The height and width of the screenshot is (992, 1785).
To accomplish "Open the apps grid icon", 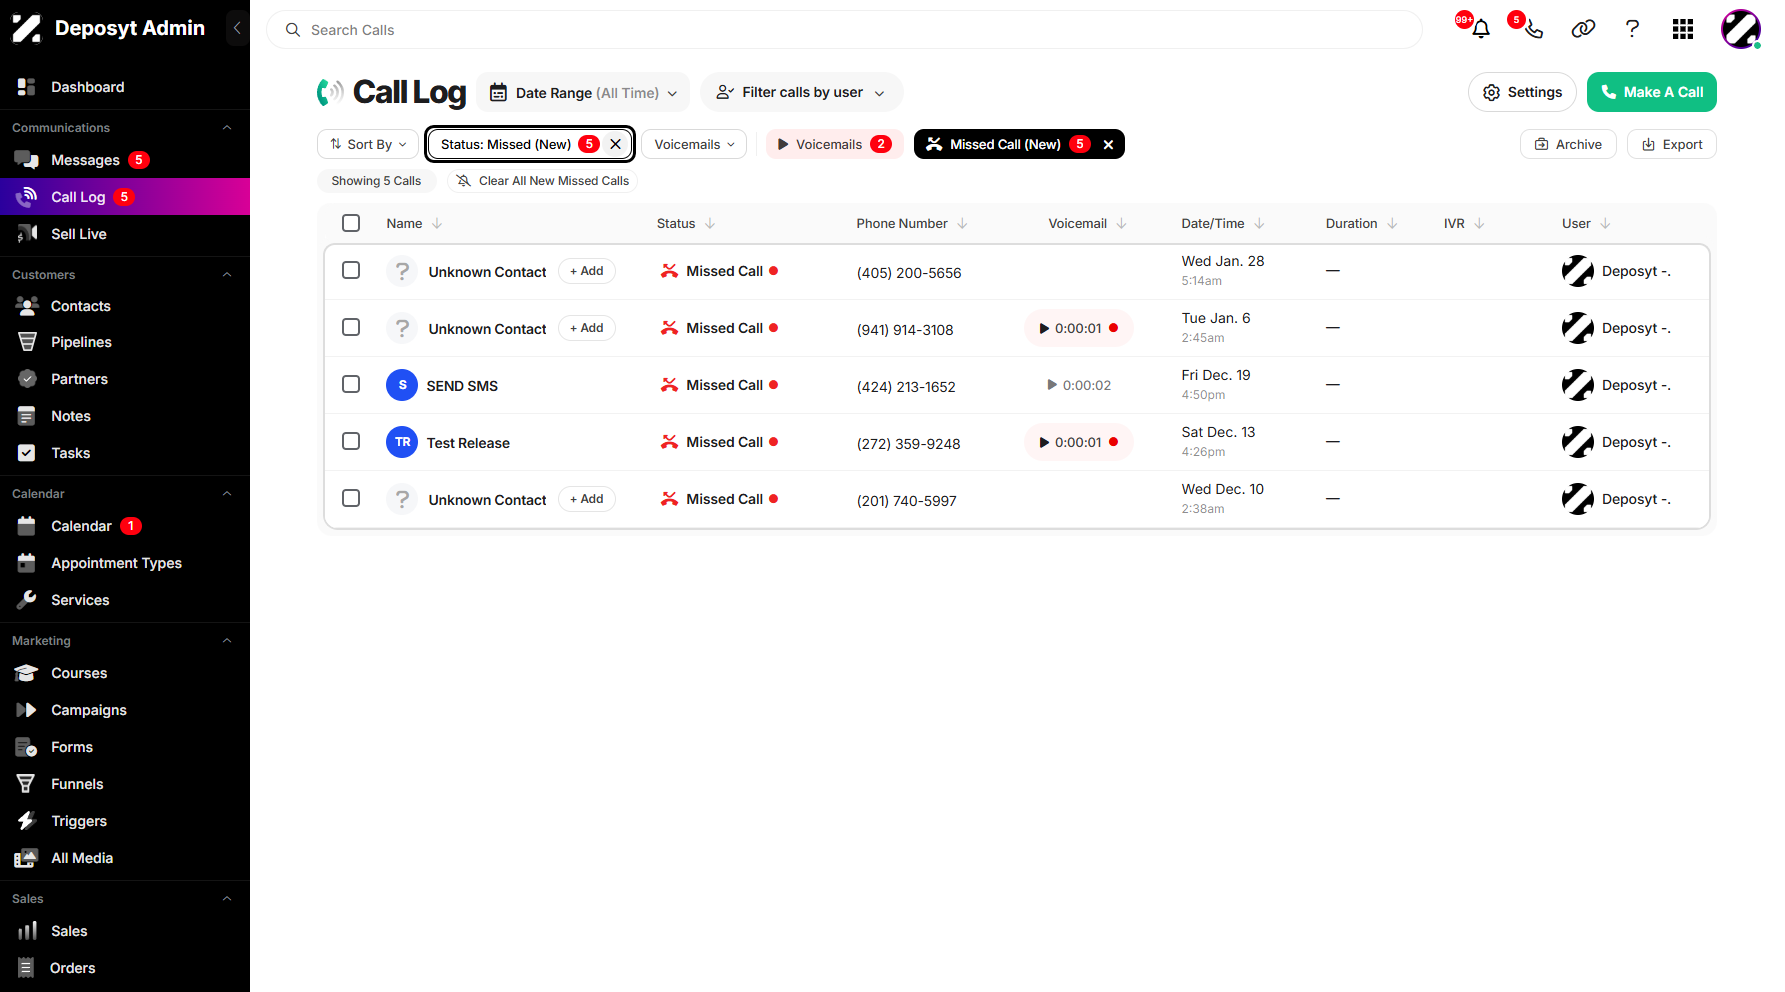I will click(x=1683, y=29).
